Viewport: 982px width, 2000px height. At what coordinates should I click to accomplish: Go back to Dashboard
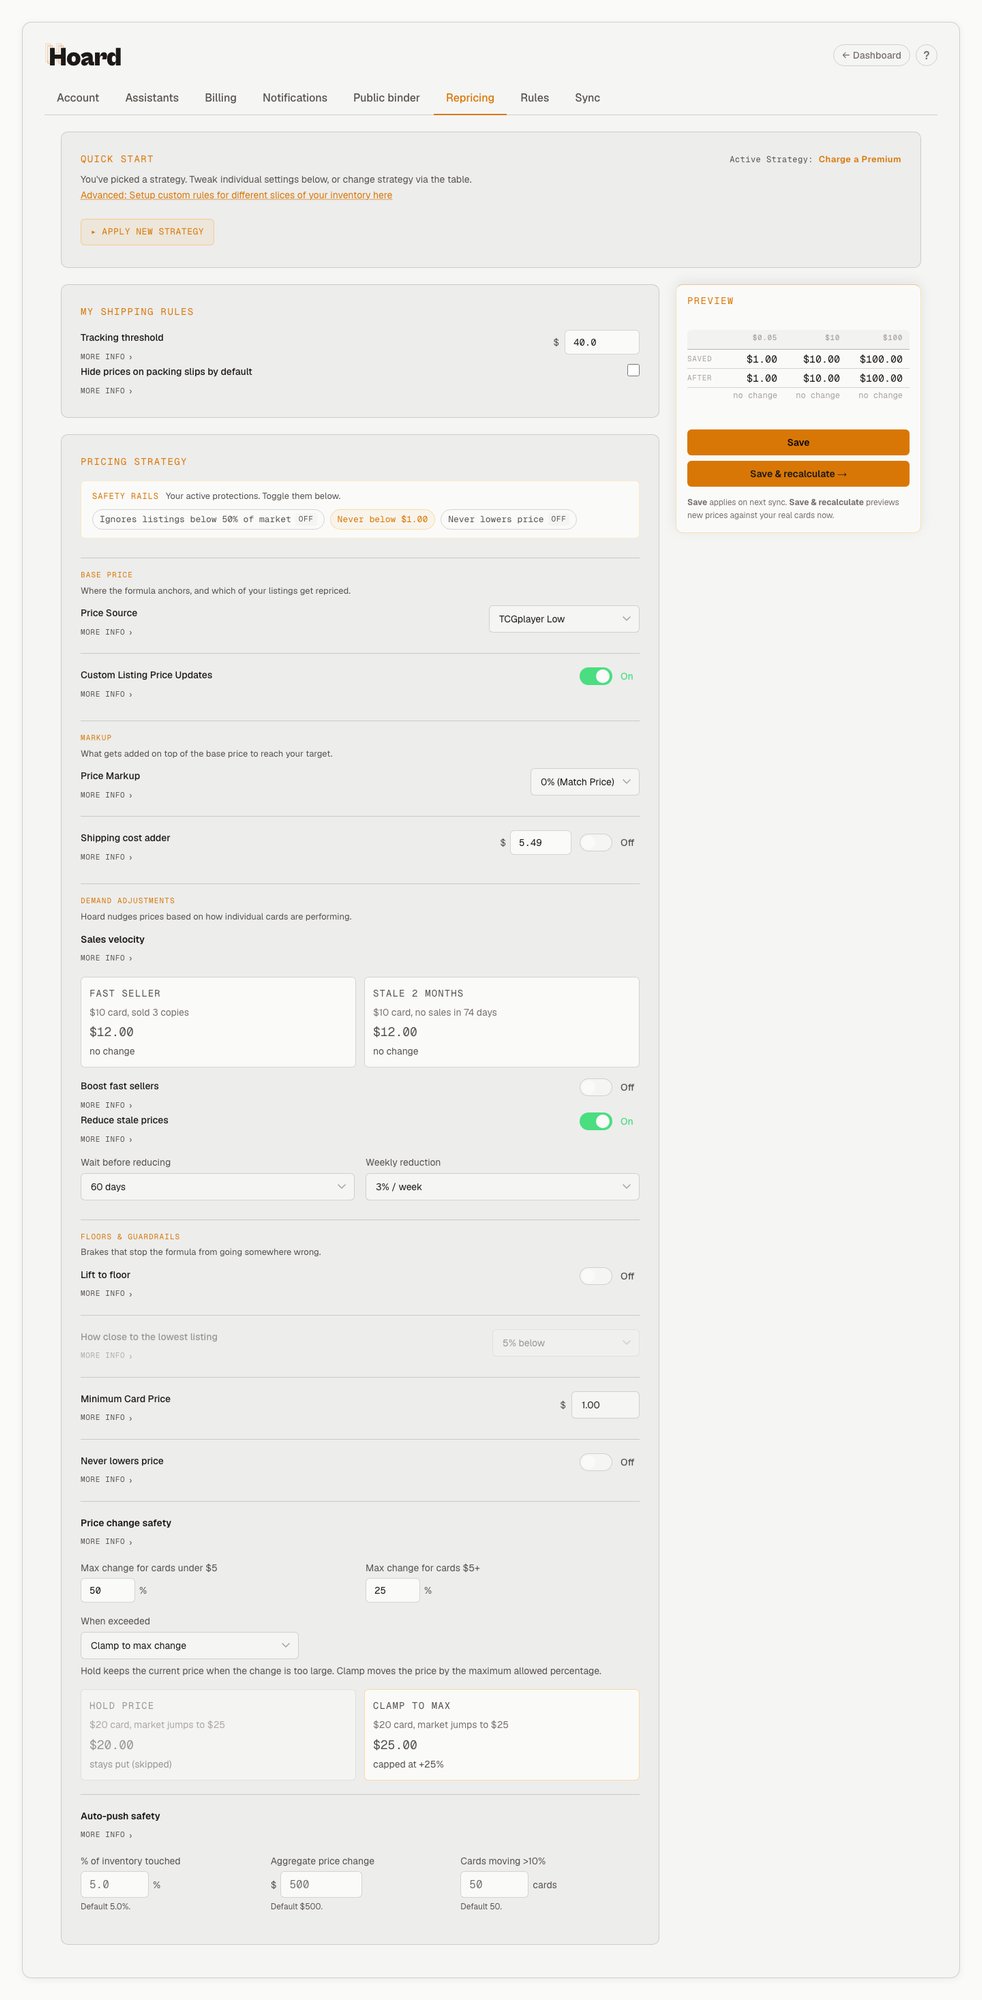click(x=871, y=55)
